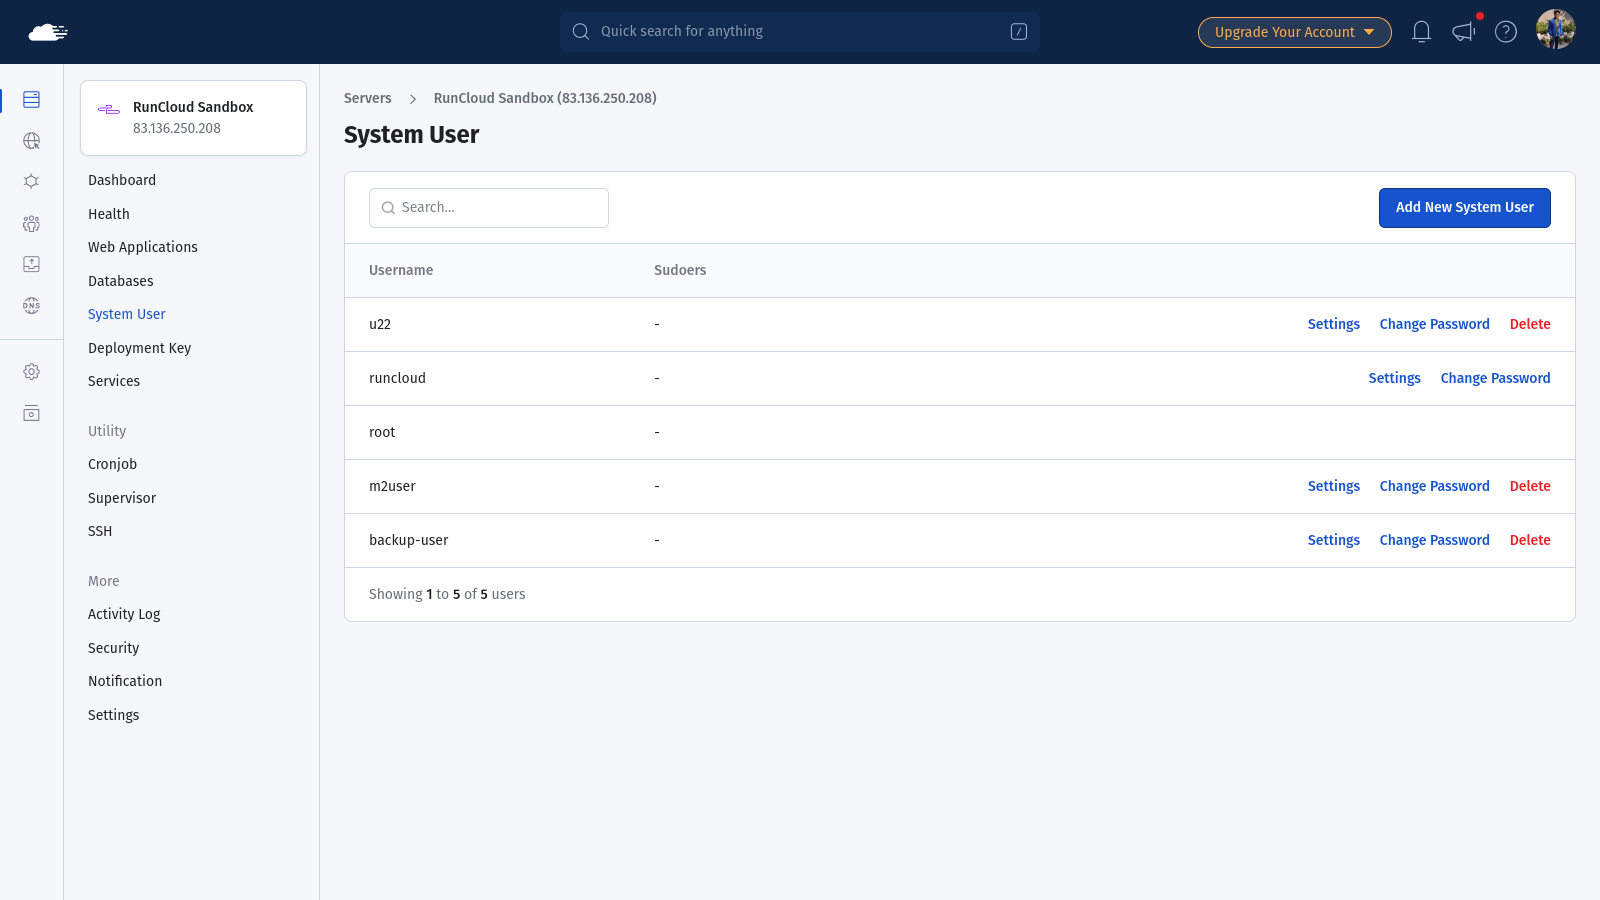This screenshot has height=900, width=1600.
Task: Click the m2user username cell
Action: tap(392, 486)
